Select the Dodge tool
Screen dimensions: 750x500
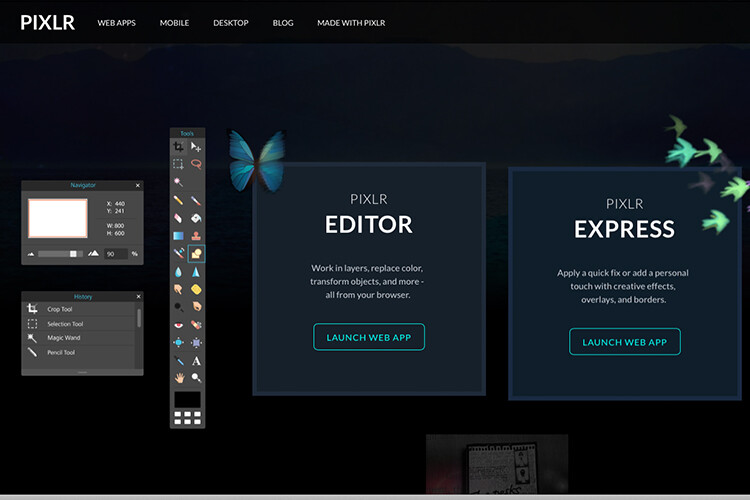click(178, 307)
